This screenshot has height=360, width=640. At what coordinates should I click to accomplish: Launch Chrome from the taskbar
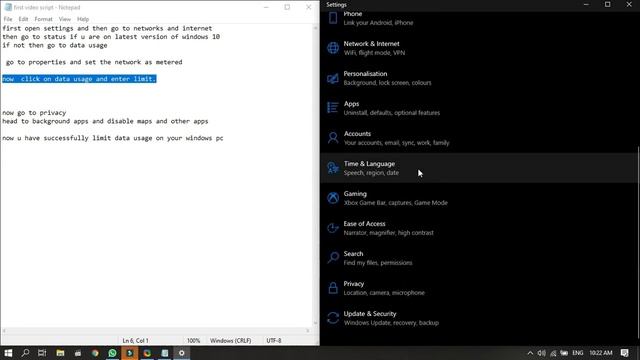(x=95, y=353)
